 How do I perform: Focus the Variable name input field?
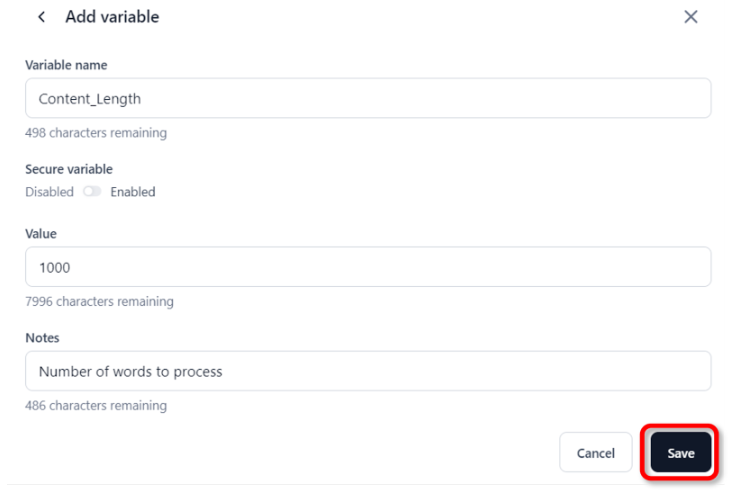[367, 99]
